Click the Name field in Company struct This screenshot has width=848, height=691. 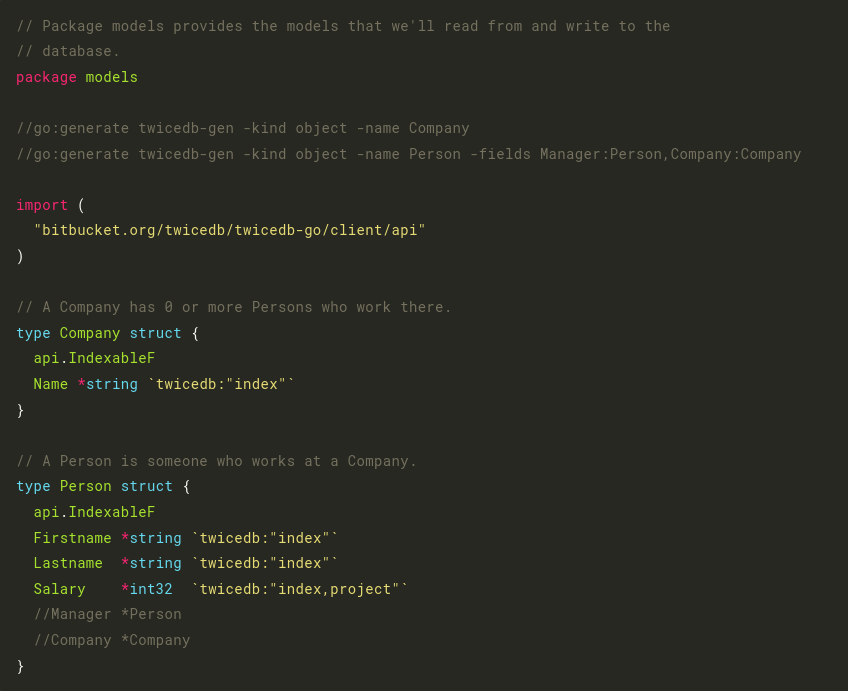(51, 384)
